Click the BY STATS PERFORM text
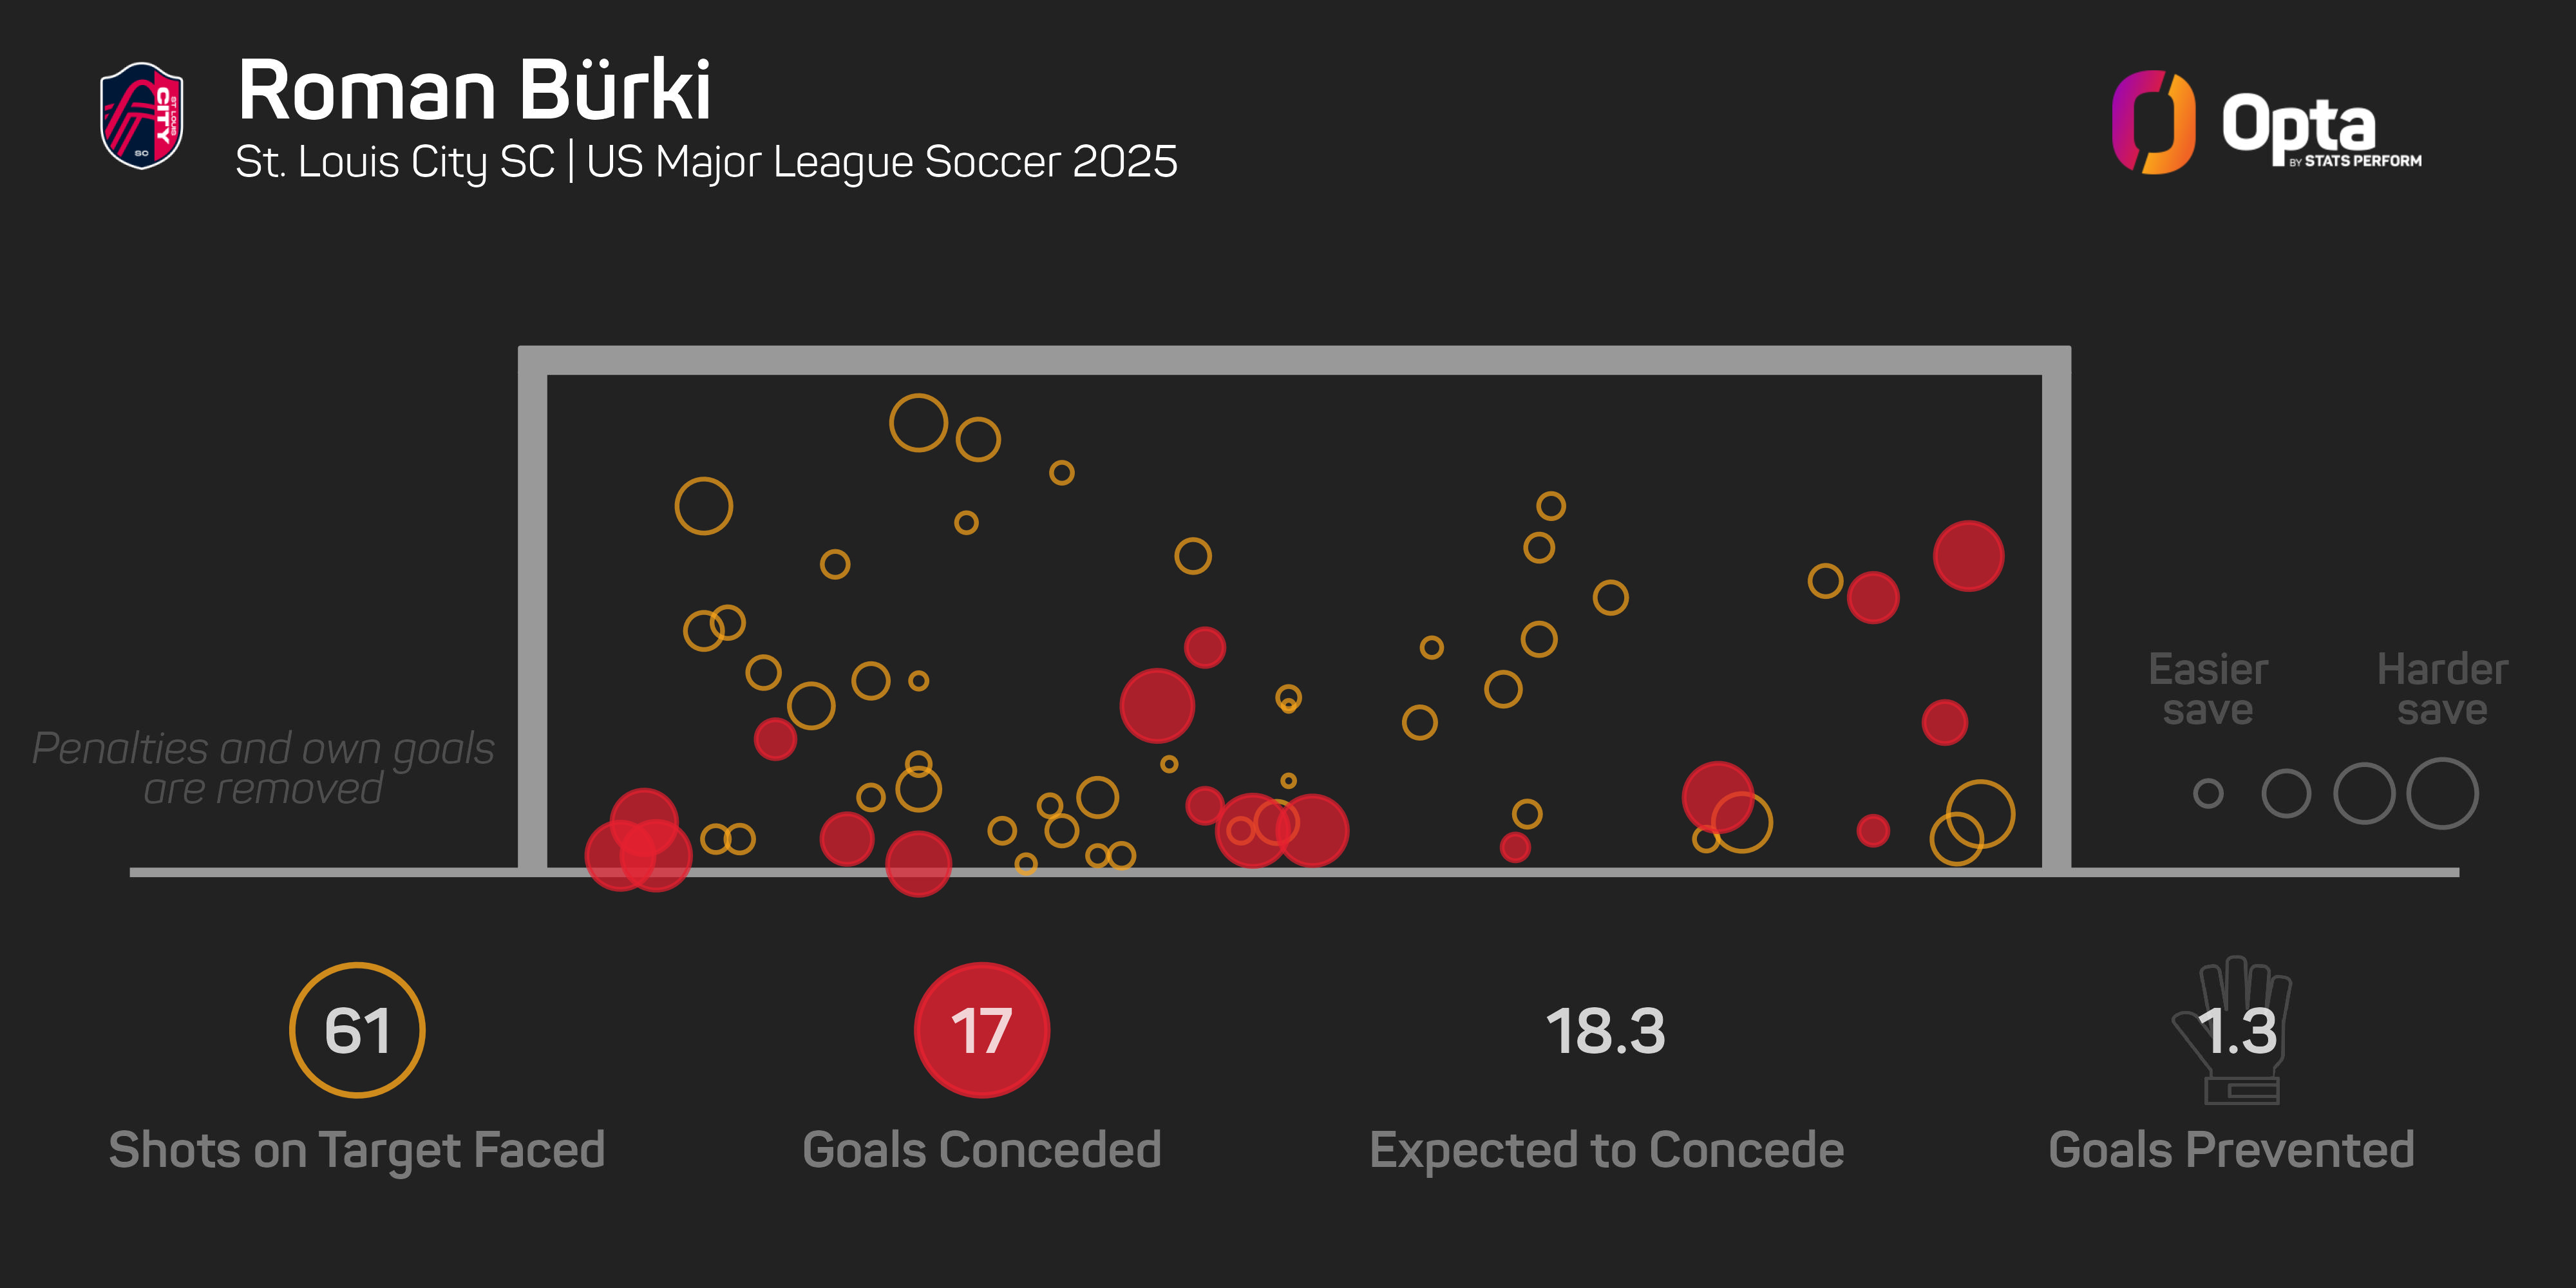 pyautogui.click(x=2355, y=161)
